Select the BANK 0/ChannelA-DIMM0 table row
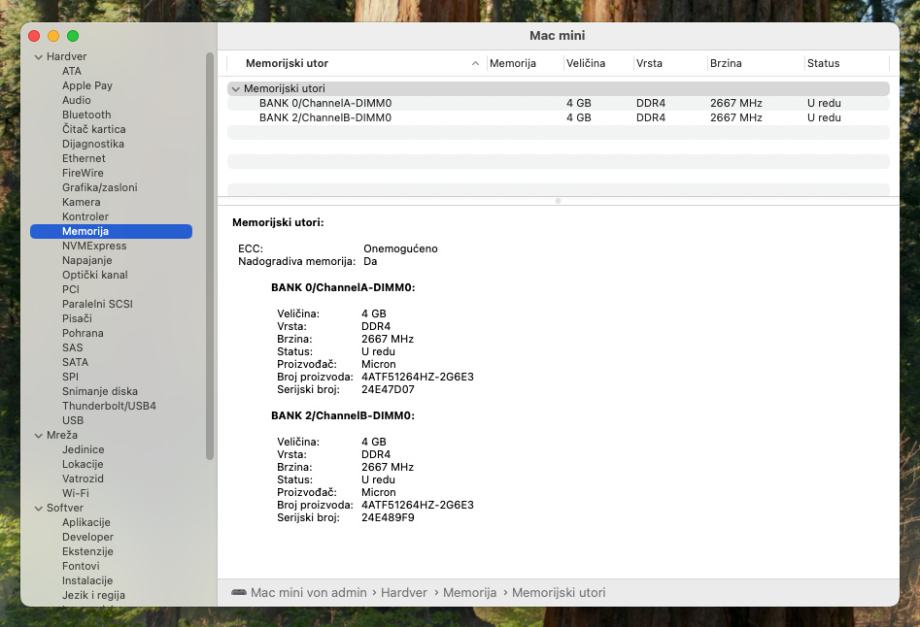The image size is (920, 627). (325, 103)
